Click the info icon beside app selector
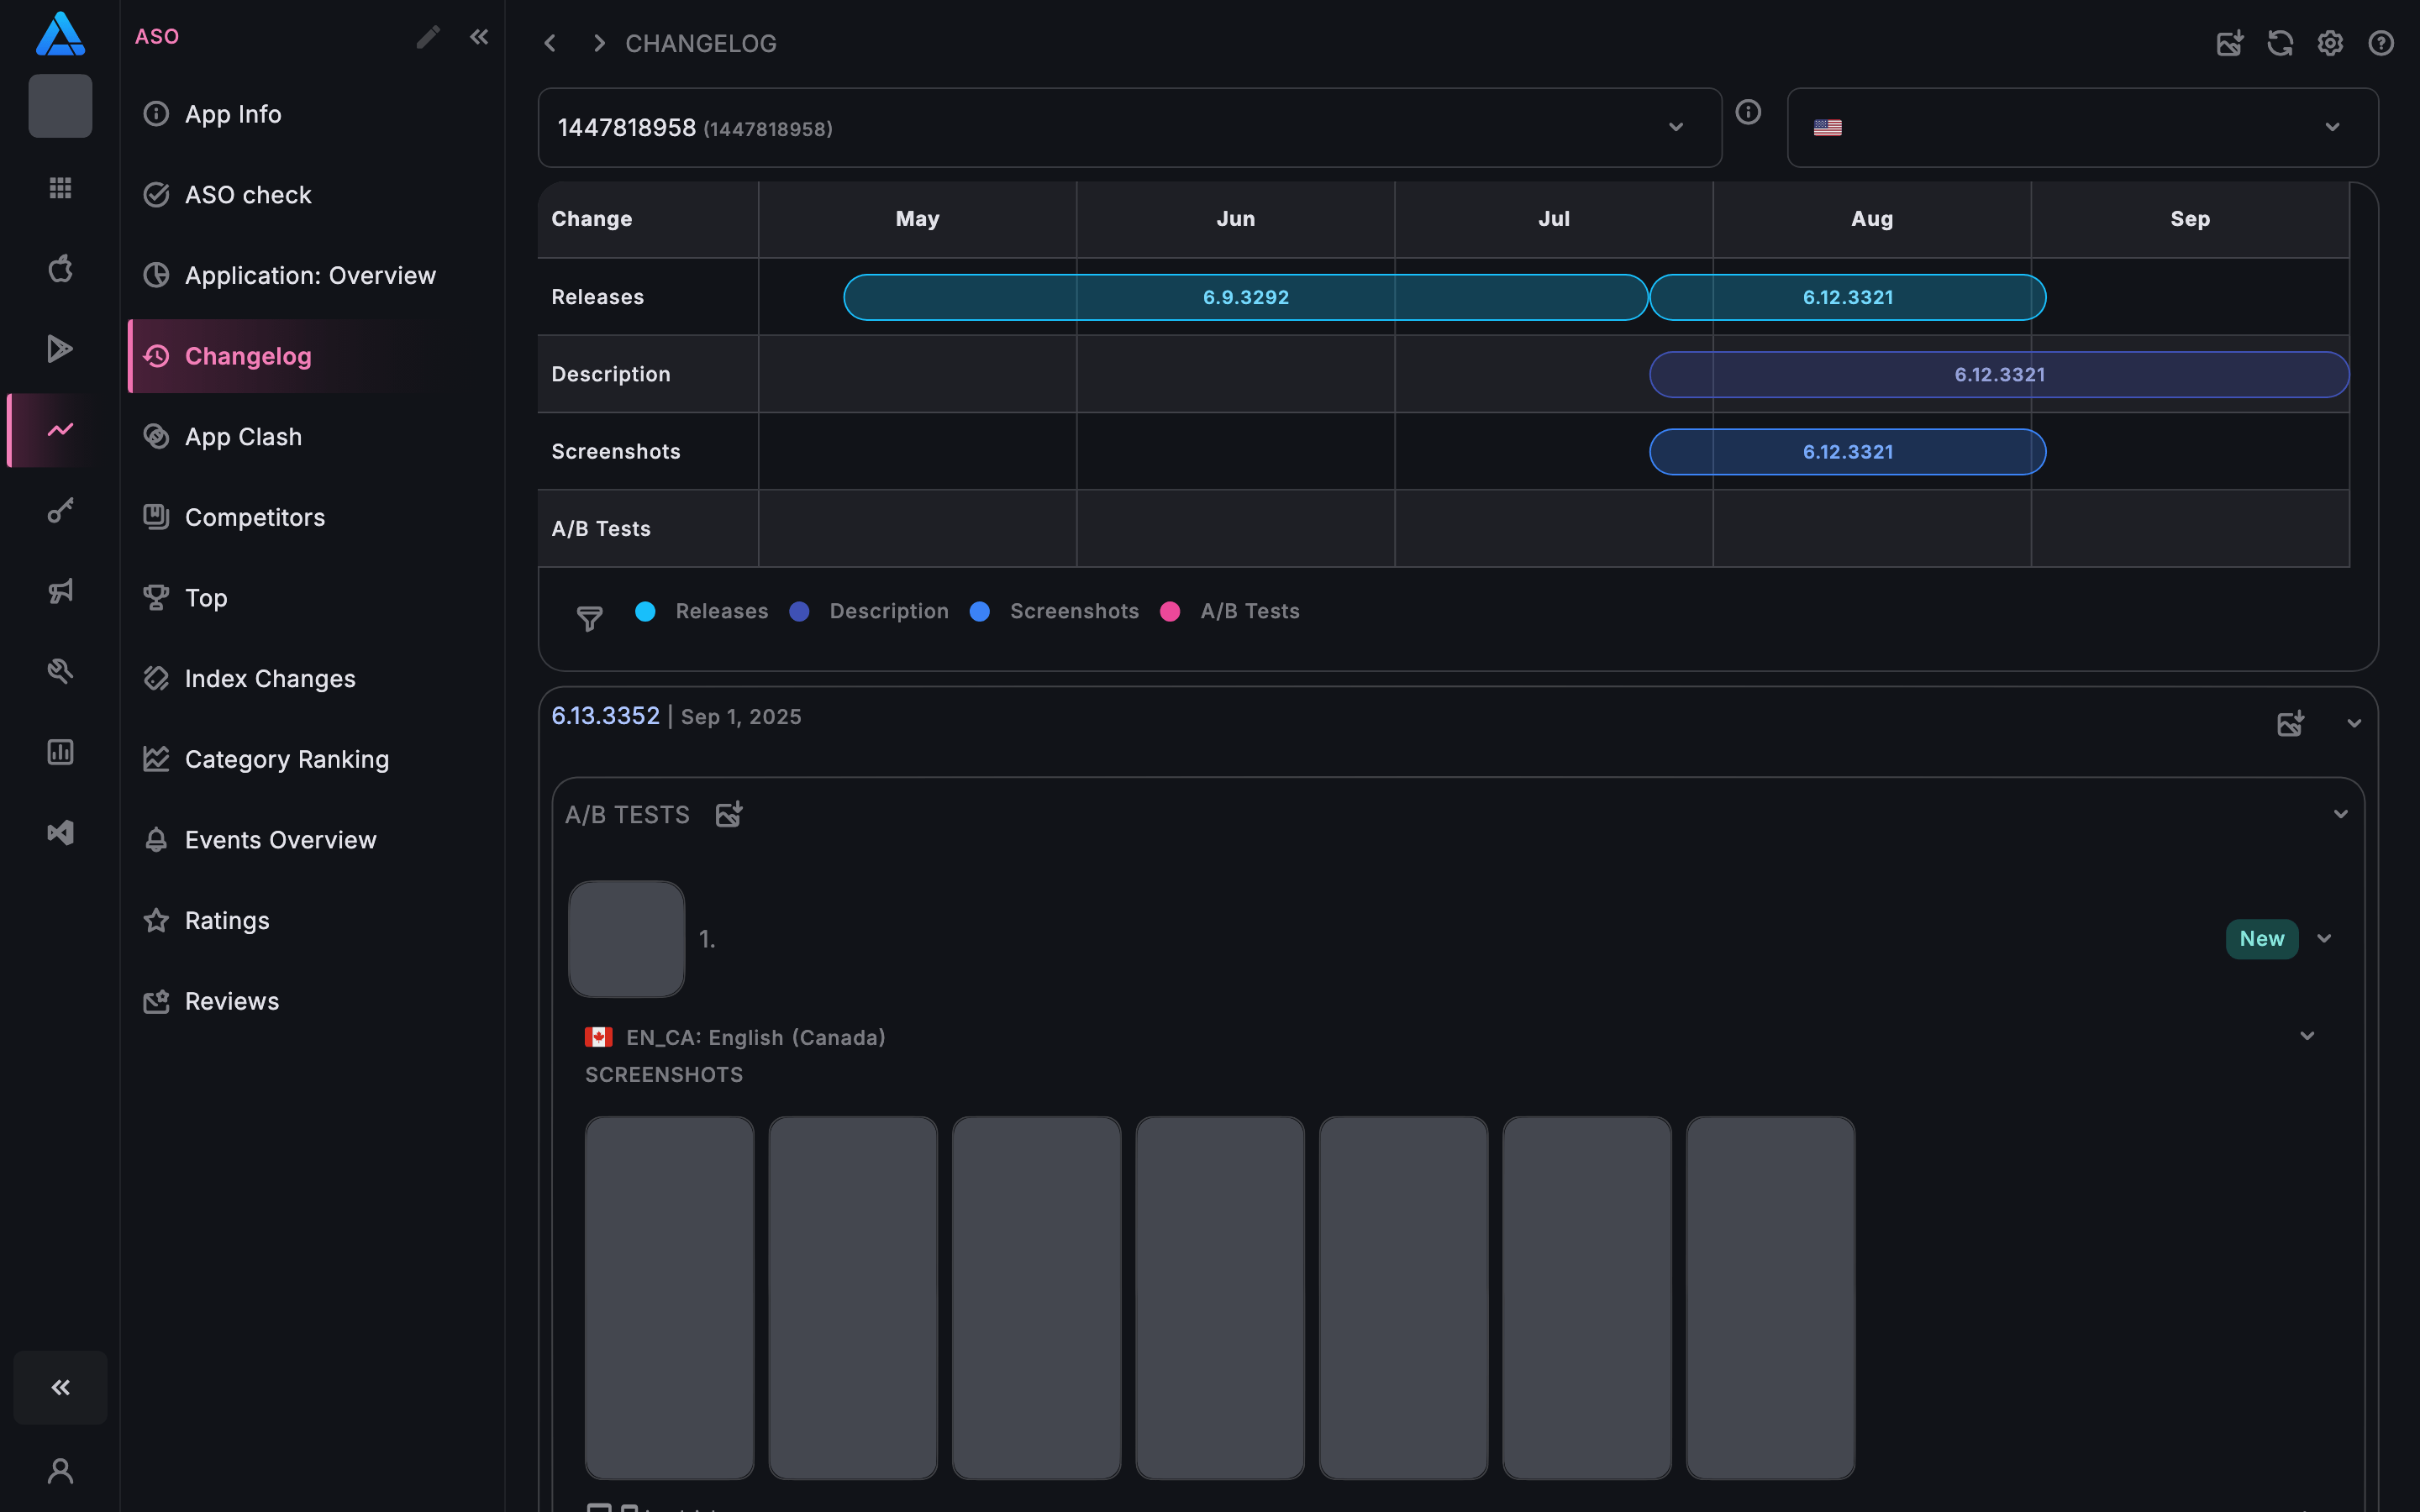2420x1512 pixels. (1748, 112)
